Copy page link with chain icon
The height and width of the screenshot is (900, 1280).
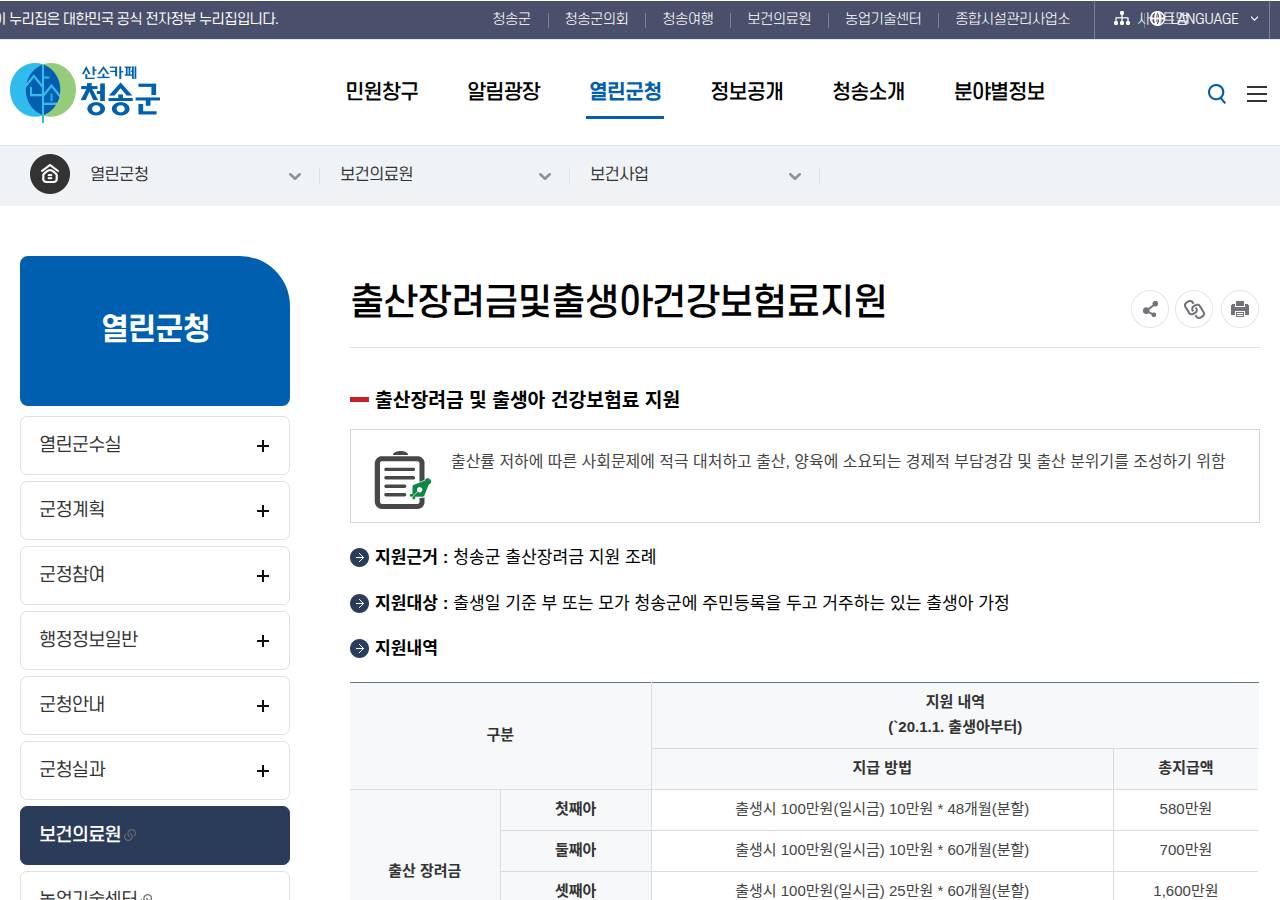(1195, 309)
